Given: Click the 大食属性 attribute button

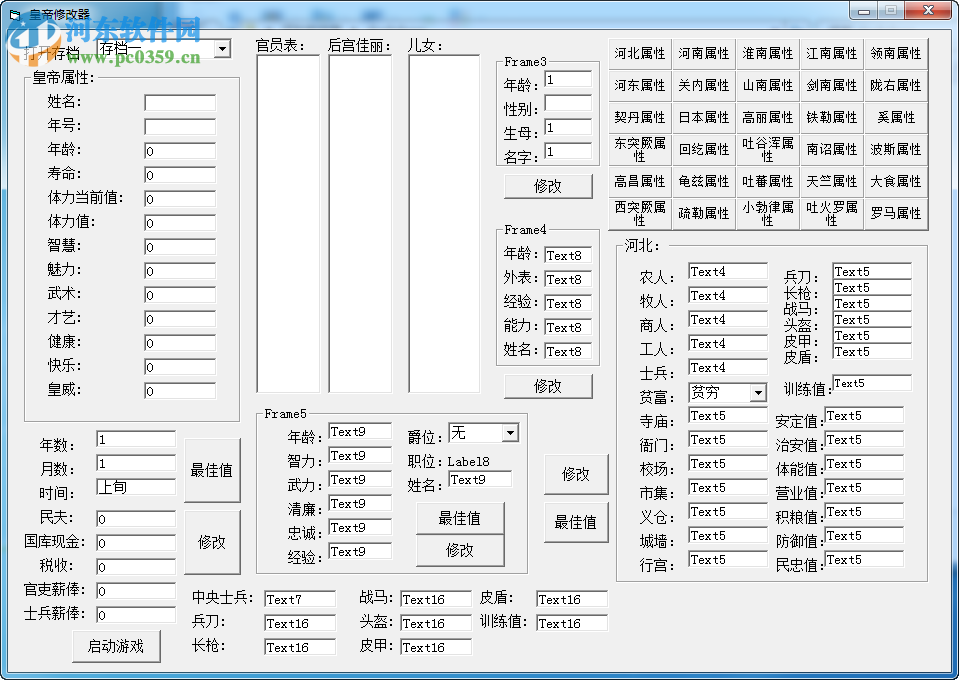Looking at the screenshot, I should coord(896,181).
